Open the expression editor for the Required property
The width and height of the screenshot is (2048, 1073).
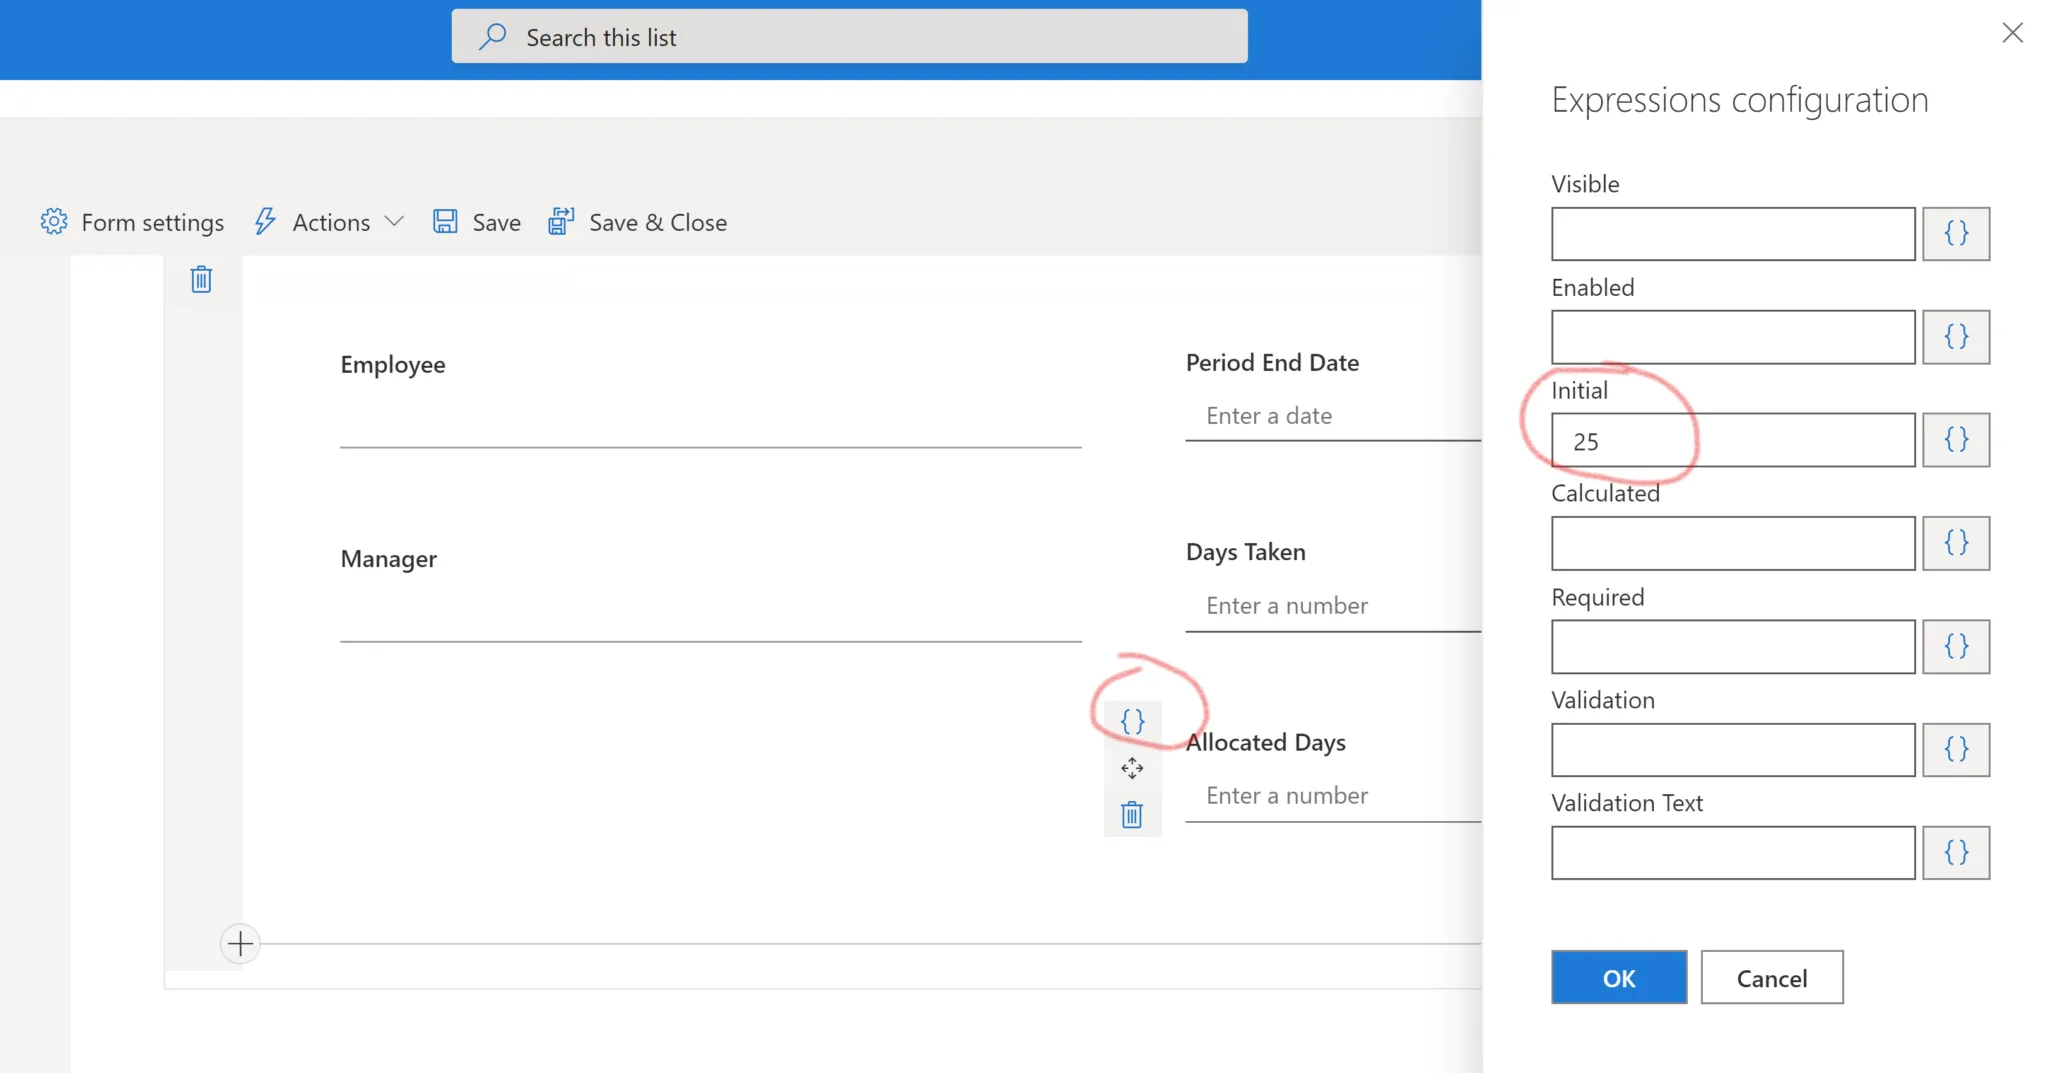(x=1956, y=646)
